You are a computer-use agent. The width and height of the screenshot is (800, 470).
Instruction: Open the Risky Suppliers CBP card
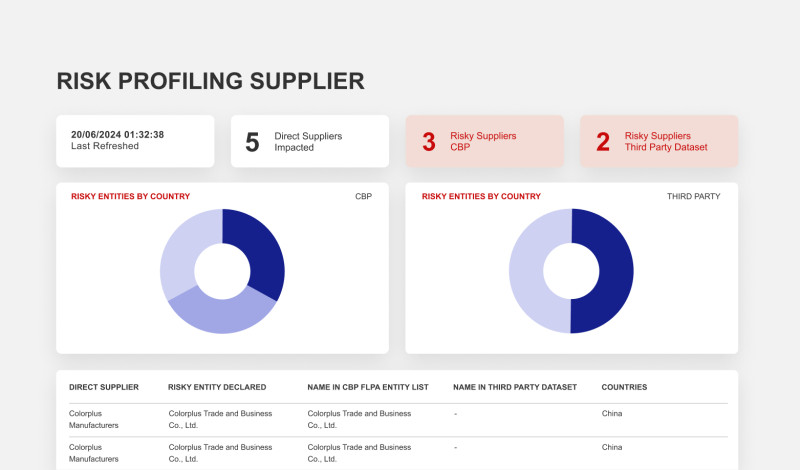(484, 141)
